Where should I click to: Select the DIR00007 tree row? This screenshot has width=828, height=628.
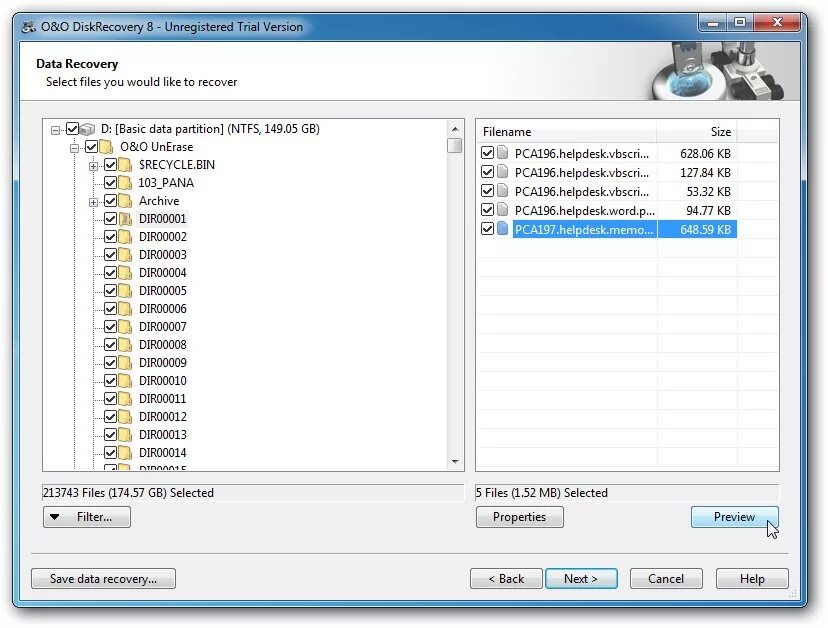pyautogui.click(x=163, y=326)
